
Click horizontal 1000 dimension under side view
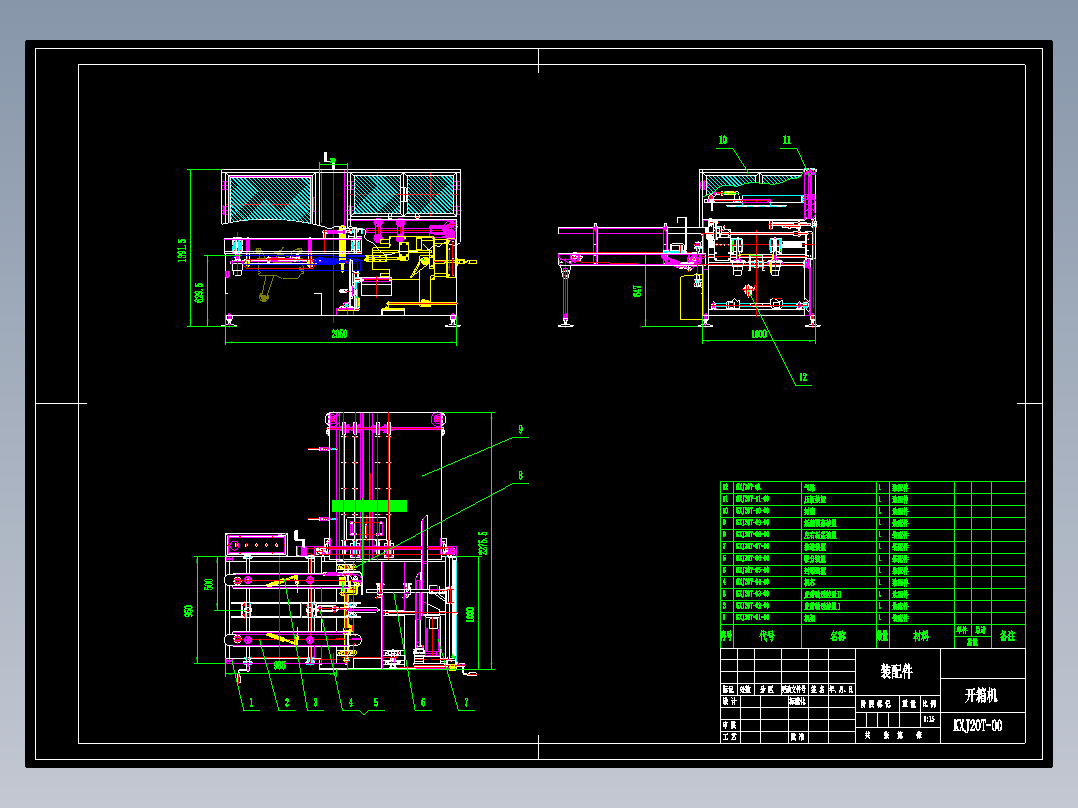[758, 334]
